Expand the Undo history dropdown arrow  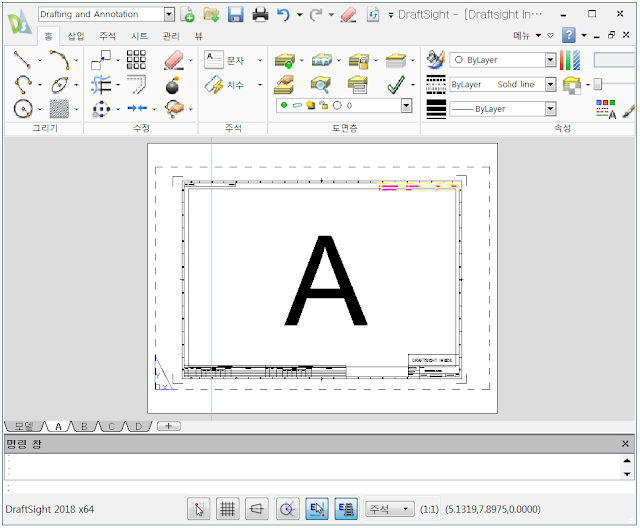click(x=300, y=15)
